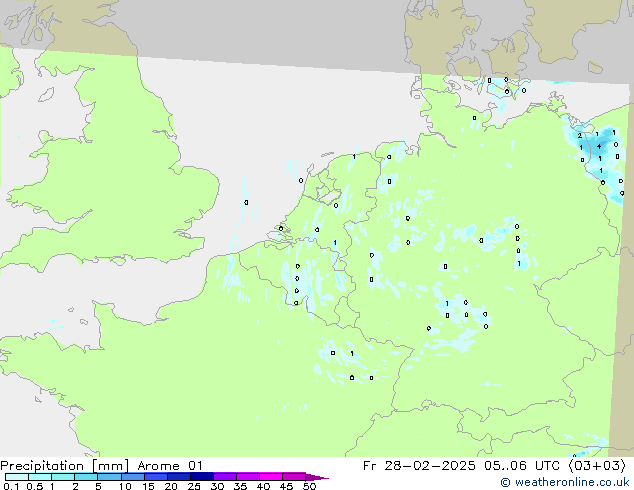Click the 'Arome 01' model label

[x=170, y=466]
